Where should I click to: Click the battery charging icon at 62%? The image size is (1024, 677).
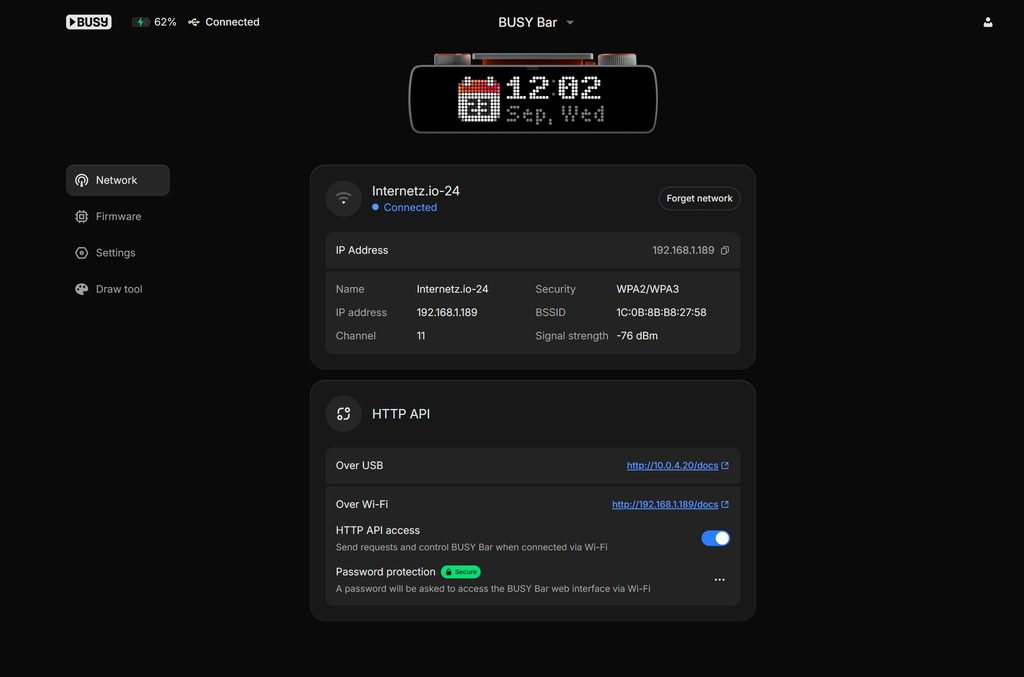pyautogui.click(x=140, y=22)
